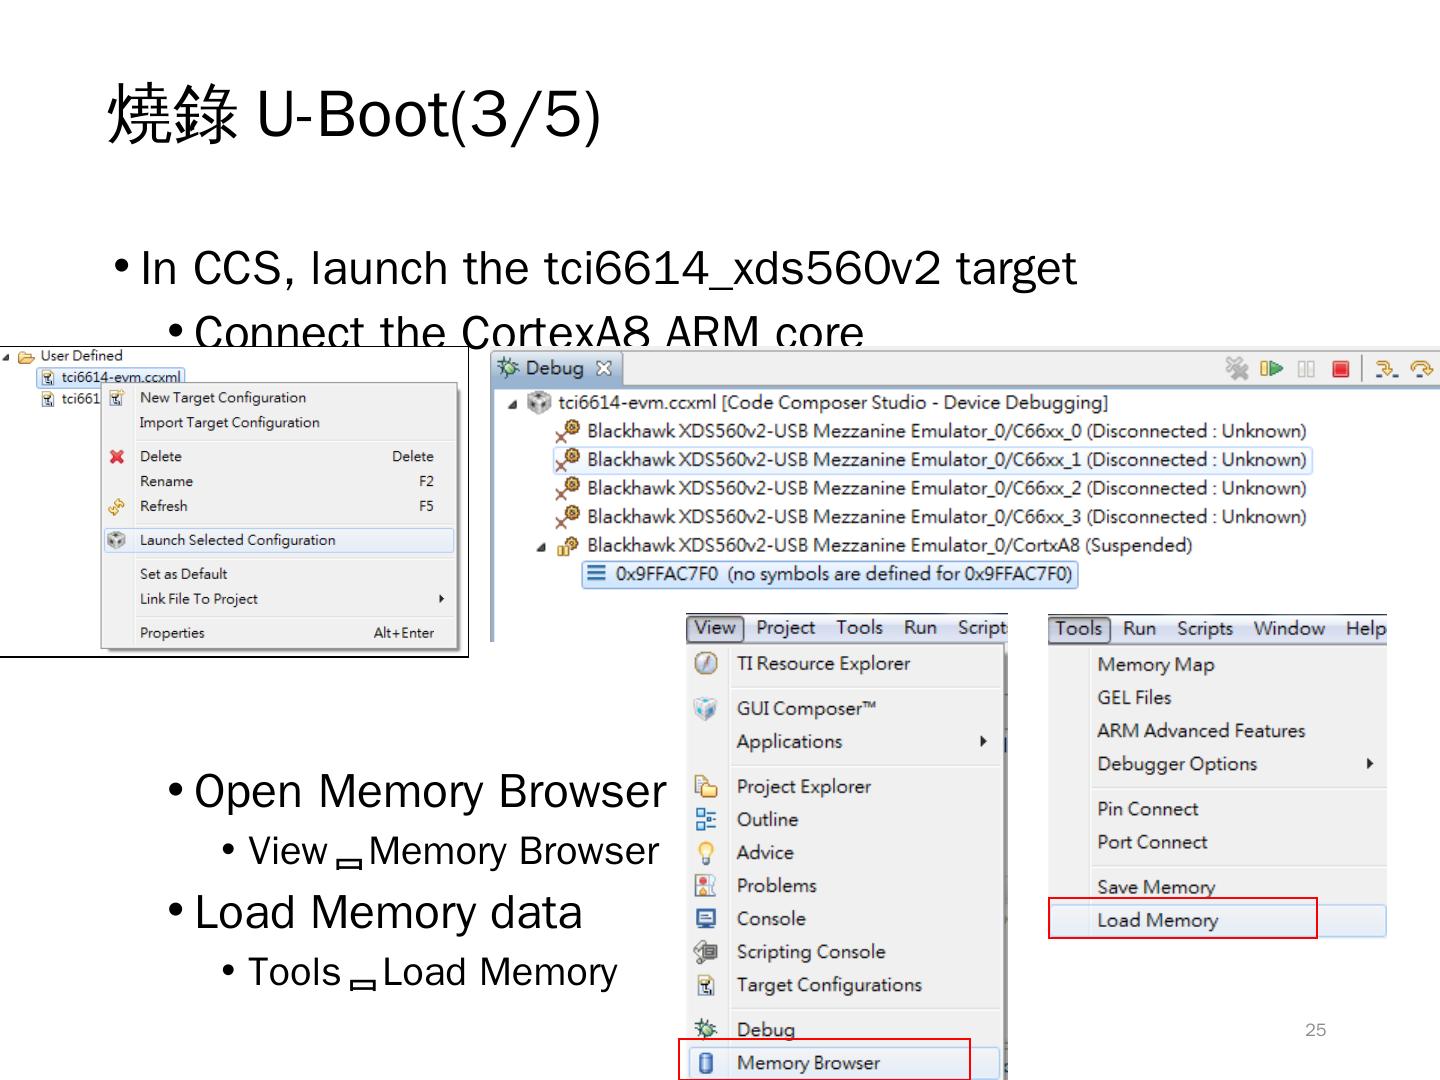Click the Problems view icon

click(x=706, y=886)
